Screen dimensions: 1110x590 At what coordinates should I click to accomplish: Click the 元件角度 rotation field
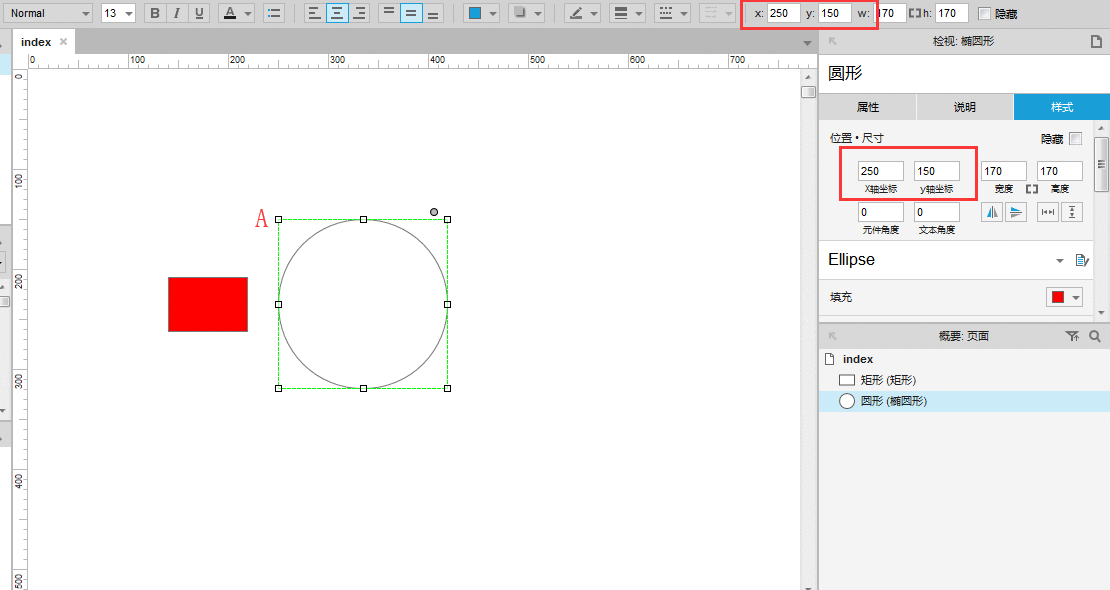point(881,212)
